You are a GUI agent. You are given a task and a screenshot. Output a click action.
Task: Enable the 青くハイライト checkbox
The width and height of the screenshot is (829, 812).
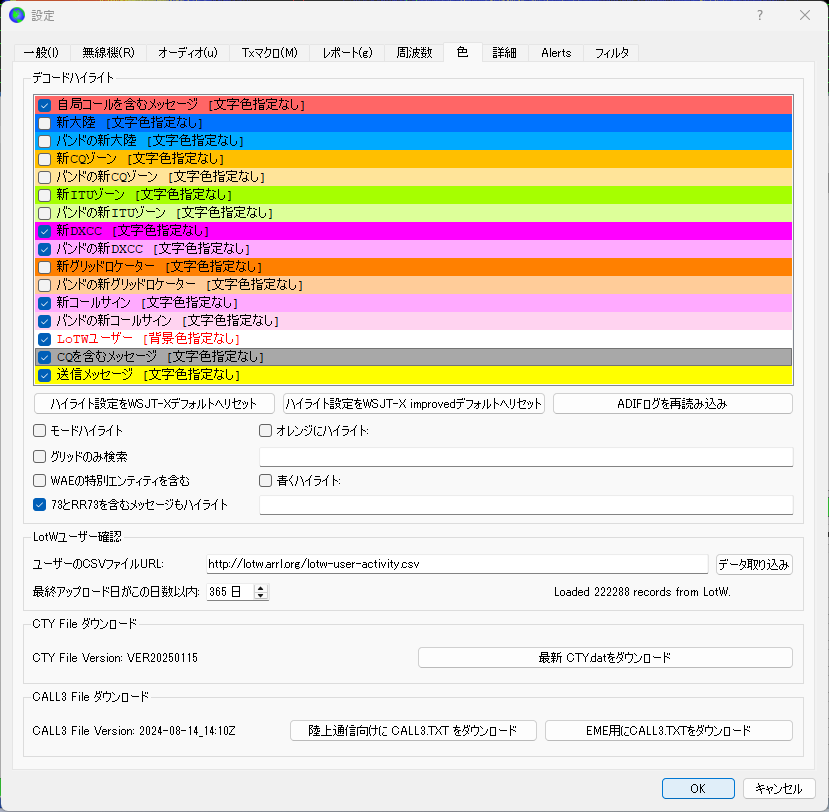tap(265, 481)
